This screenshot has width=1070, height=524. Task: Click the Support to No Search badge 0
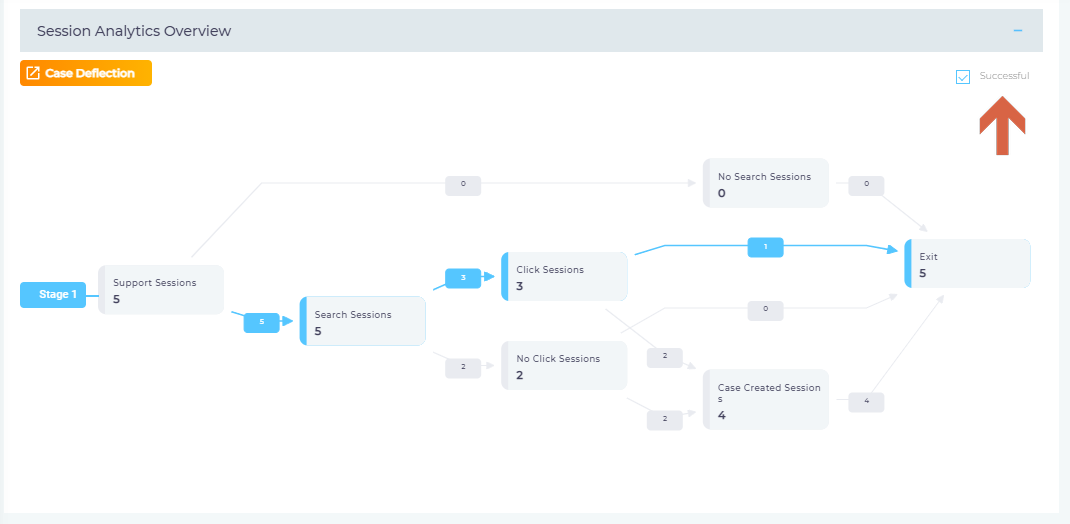click(x=463, y=184)
